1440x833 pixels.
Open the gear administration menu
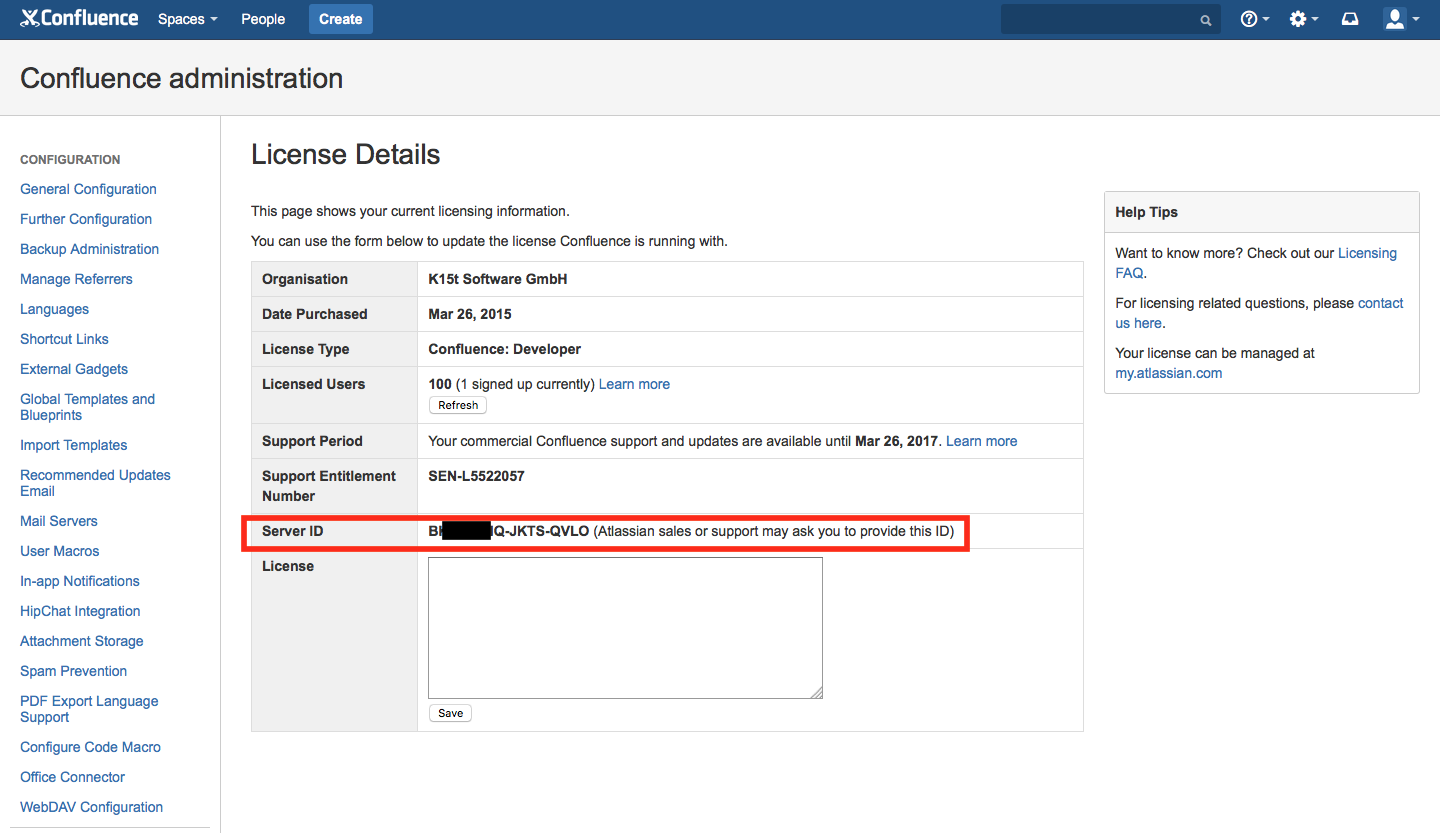click(x=1303, y=19)
